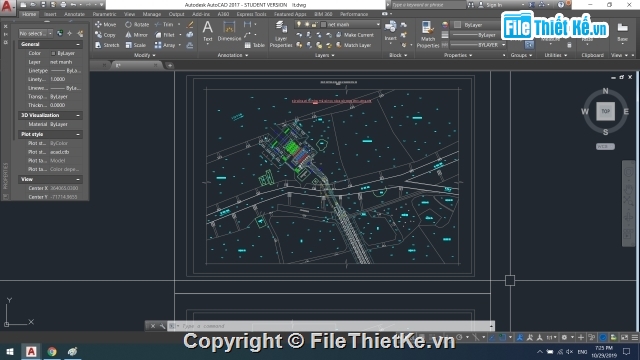Click Match Properties tool
Viewport: 640px width, 360px height.
[428, 34]
